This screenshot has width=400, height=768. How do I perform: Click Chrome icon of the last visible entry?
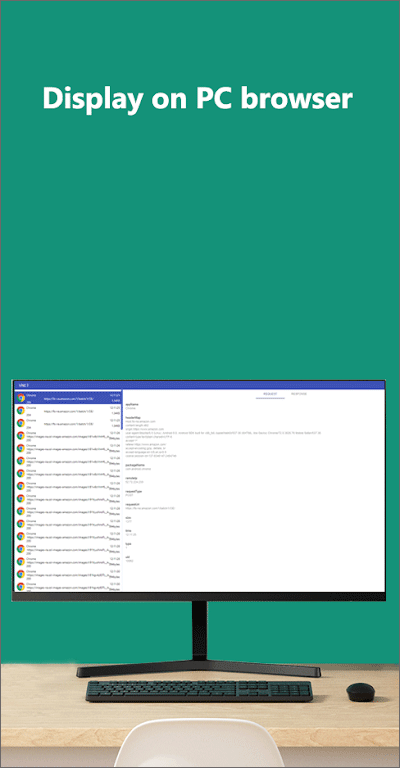[x=21, y=586]
